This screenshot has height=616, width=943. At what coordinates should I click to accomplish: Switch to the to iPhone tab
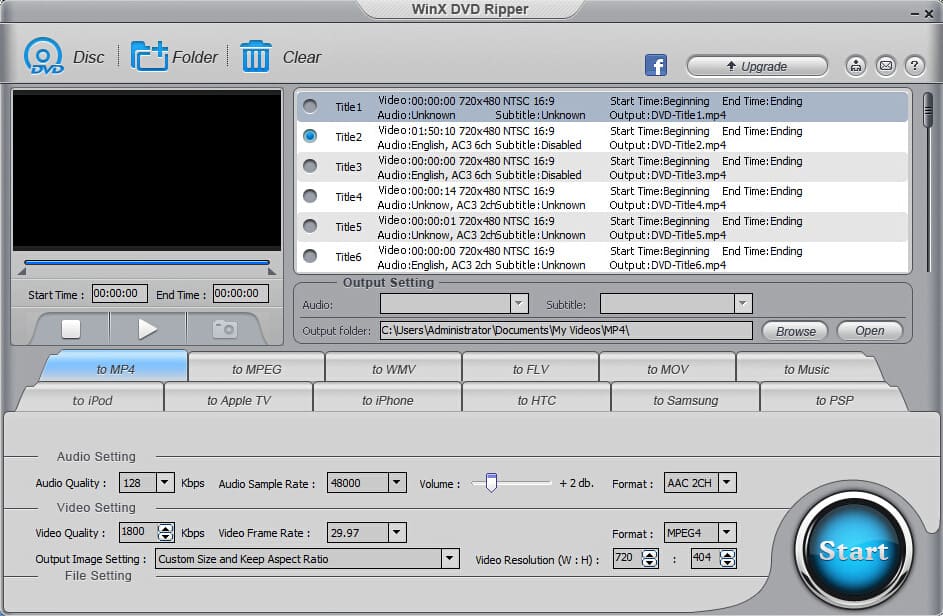click(x=388, y=400)
